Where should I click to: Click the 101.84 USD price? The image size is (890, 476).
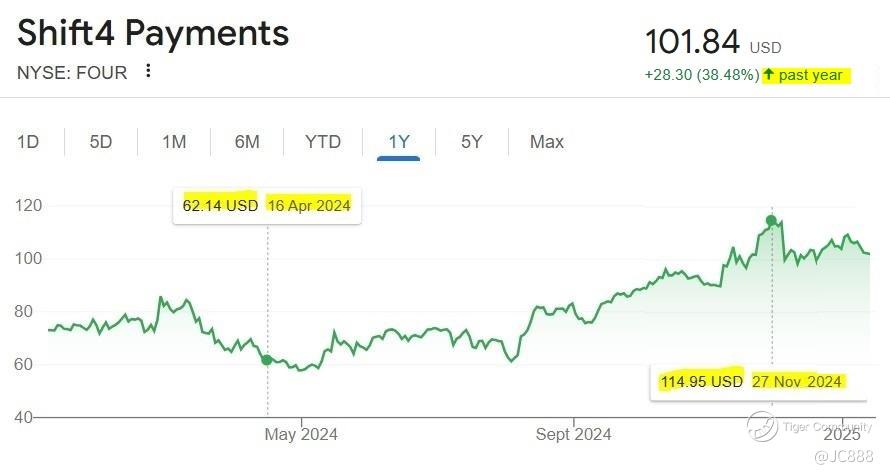713,42
